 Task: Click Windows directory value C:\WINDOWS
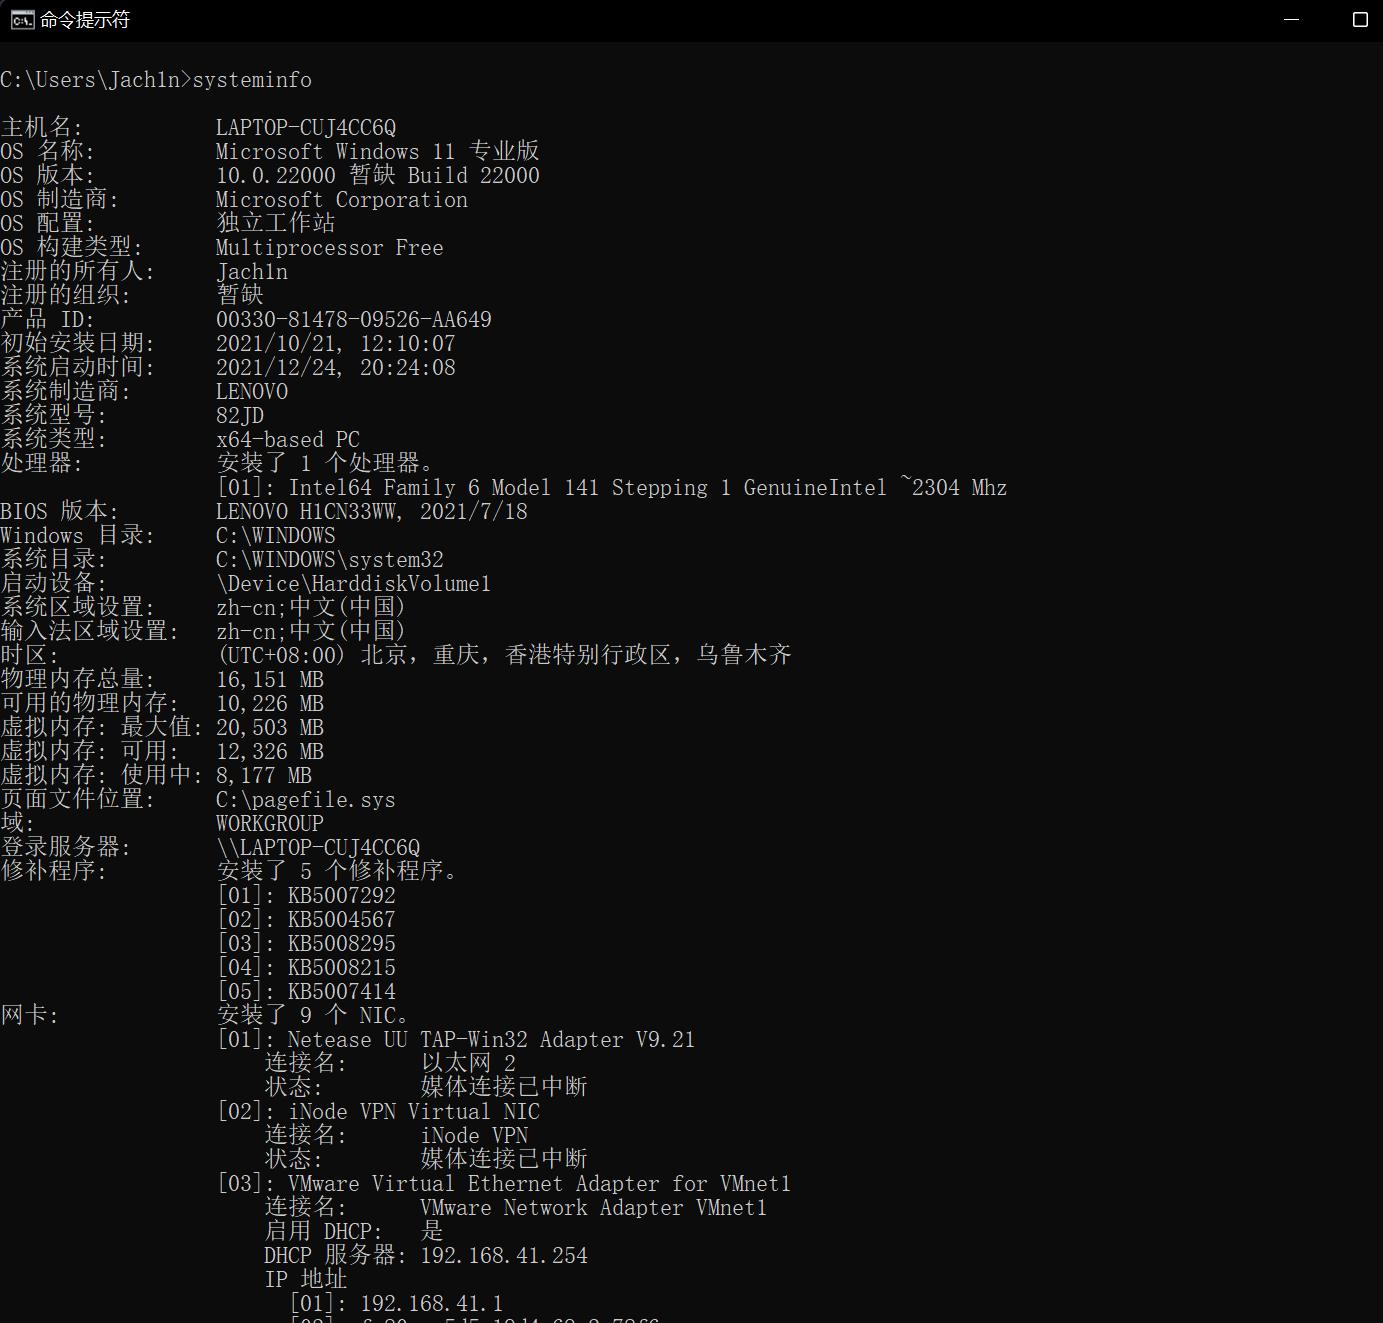(x=276, y=536)
